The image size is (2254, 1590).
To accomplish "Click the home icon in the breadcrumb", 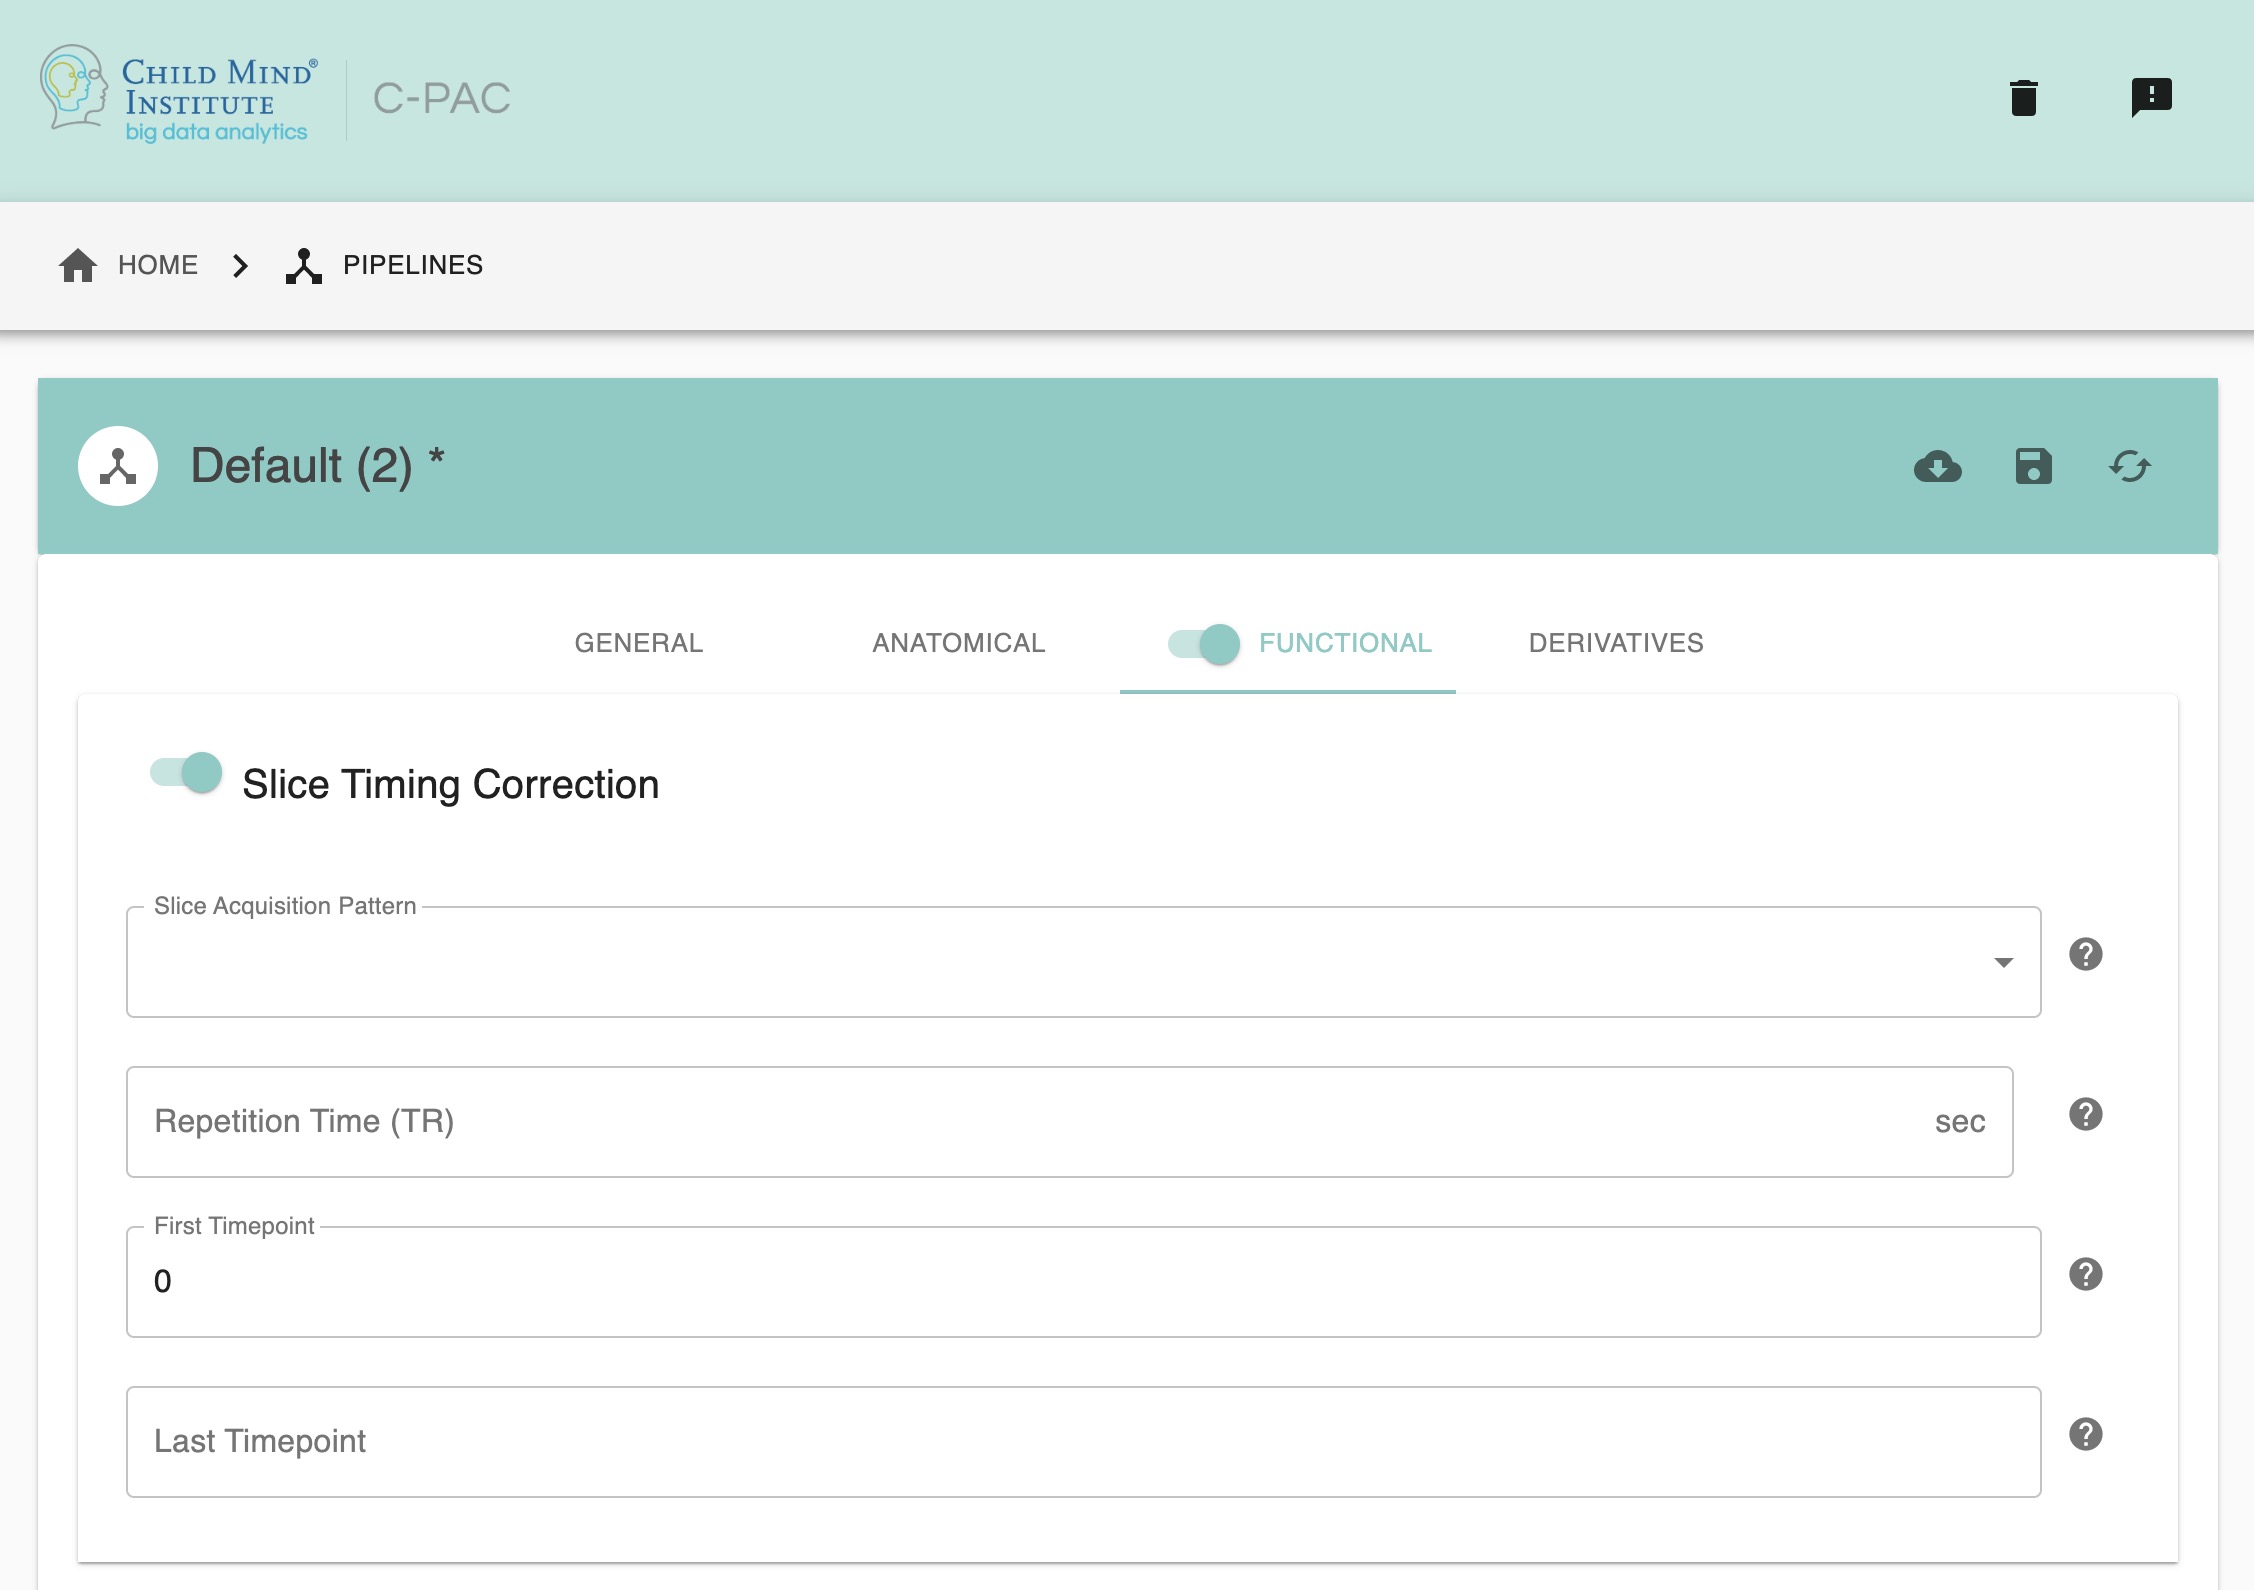I will click(x=78, y=265).
